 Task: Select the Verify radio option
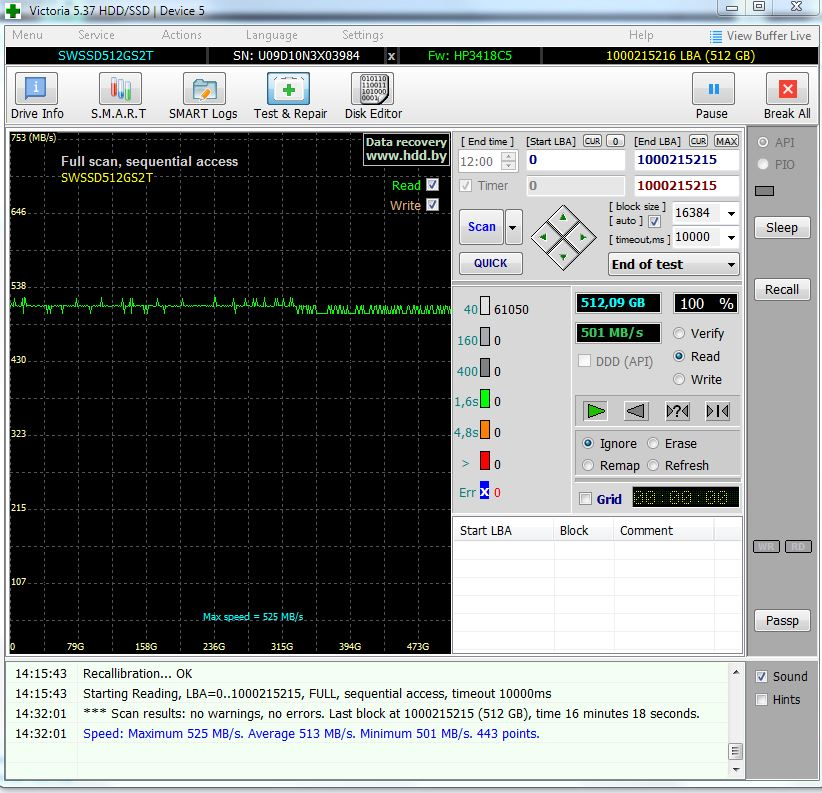(x=680, y=333)
